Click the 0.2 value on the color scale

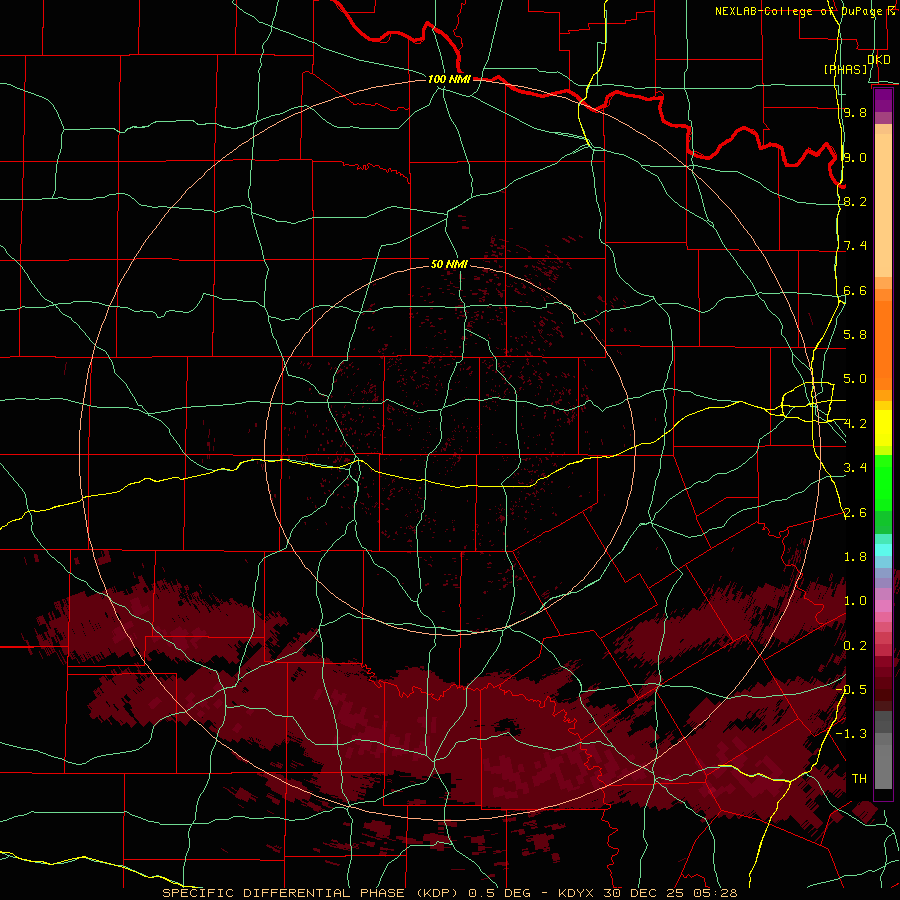pos(855,645)
